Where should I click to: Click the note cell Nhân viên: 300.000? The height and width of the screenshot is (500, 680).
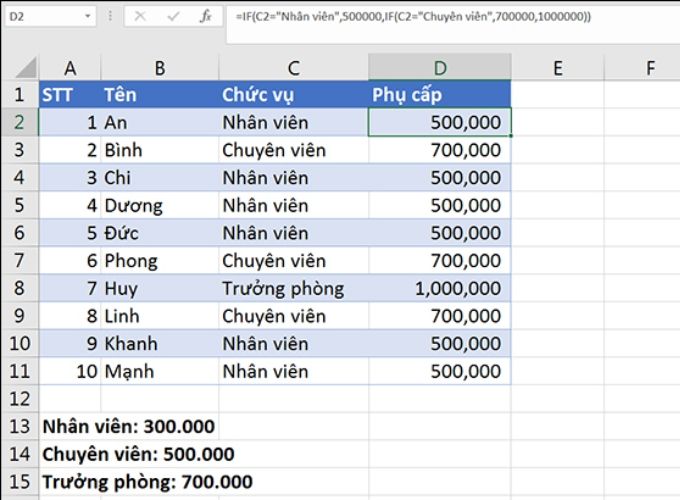click(128, 427)
